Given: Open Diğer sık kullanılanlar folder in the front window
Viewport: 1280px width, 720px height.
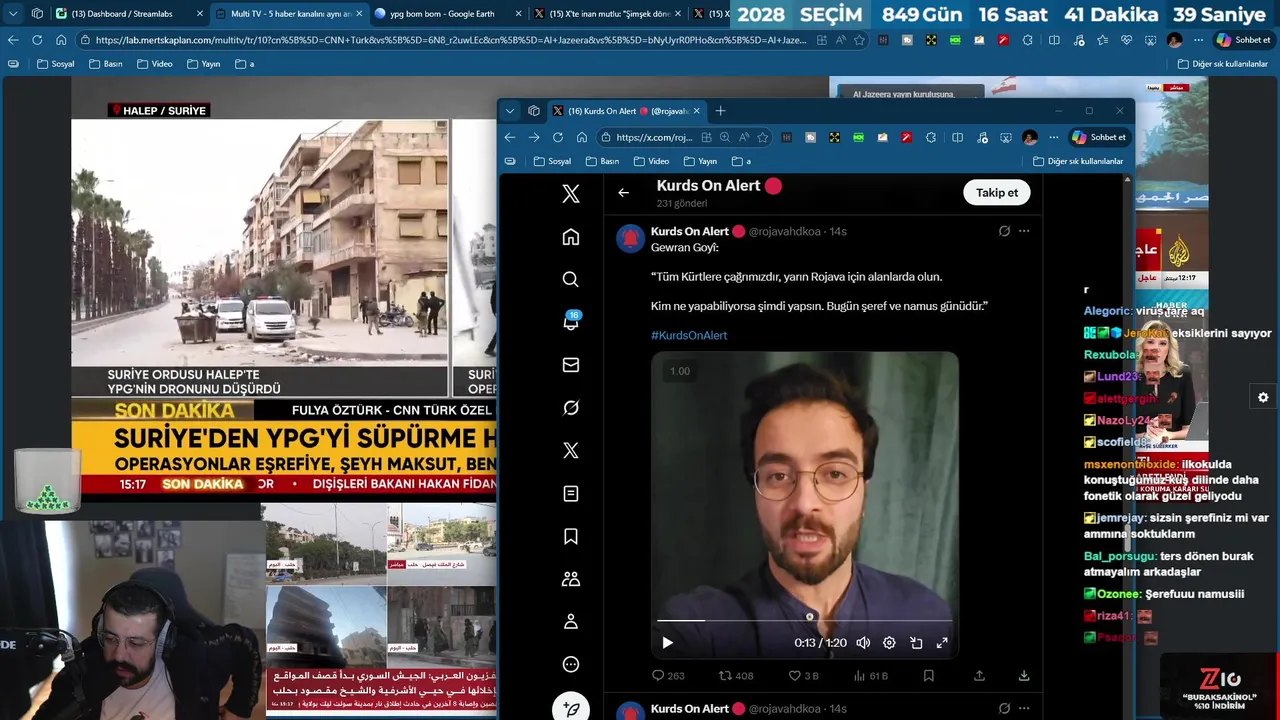Looking at the screenshot, I should pos(1078,161).
